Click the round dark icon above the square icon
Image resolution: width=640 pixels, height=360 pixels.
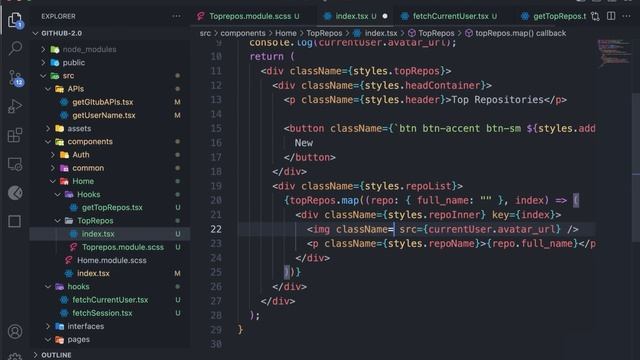pyautogui.click(x=15, y=193)
